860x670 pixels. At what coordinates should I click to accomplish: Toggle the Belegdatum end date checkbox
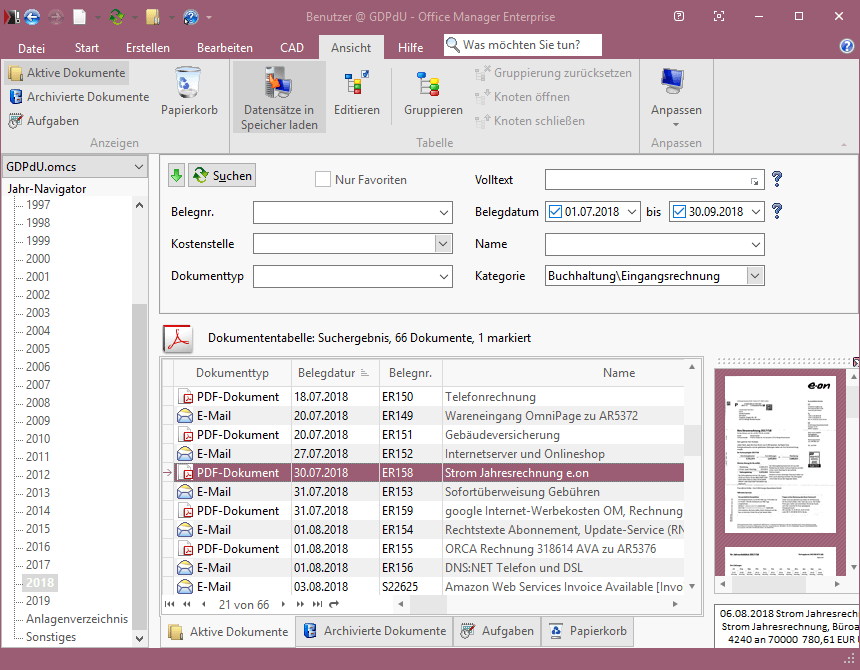pyautogui.click(x=679, y=212)
